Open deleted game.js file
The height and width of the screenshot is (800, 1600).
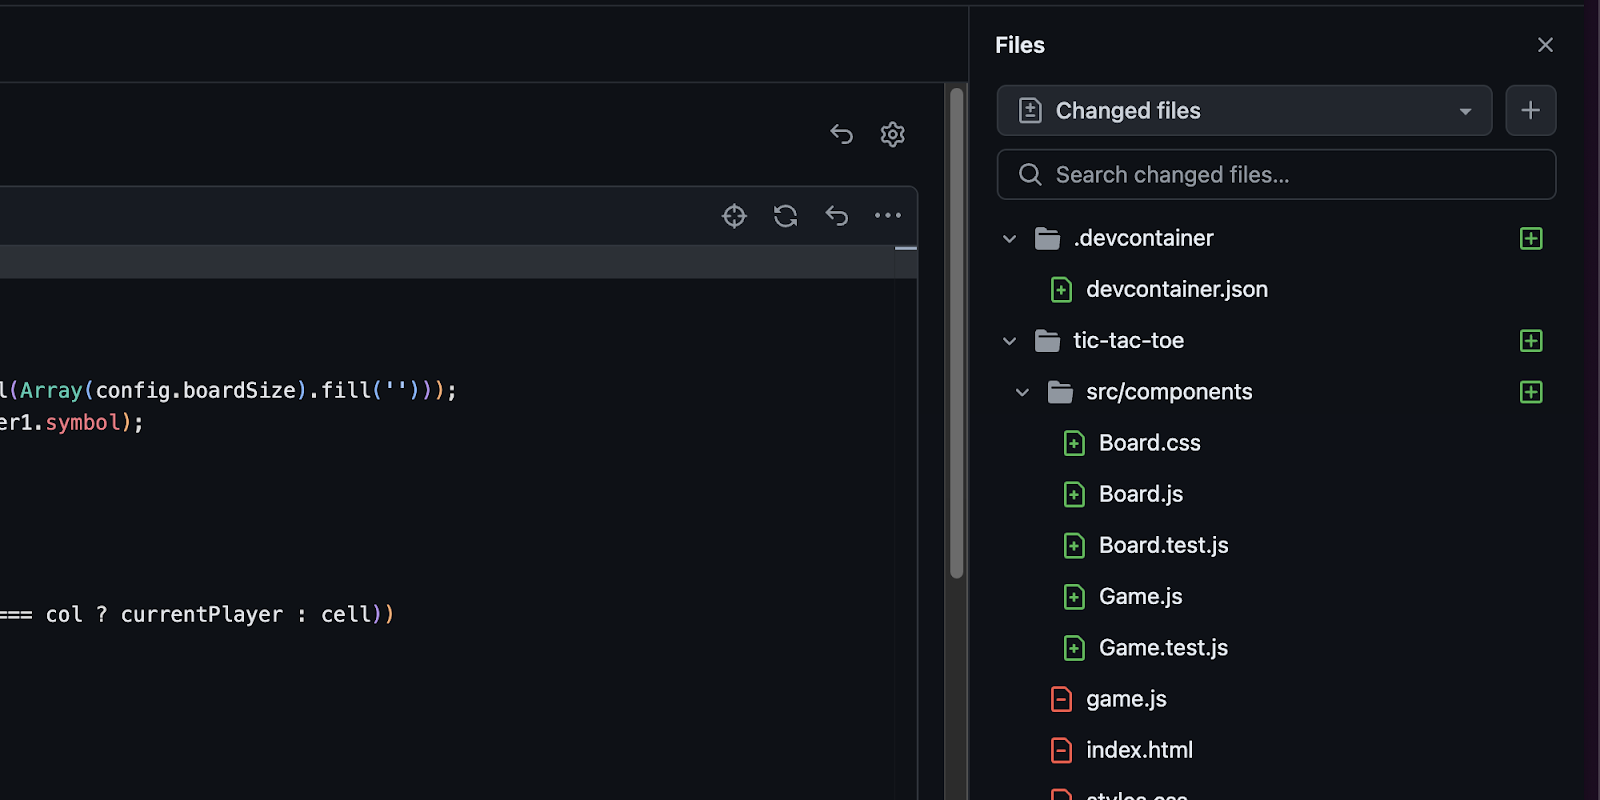pyautogui.click(x=1126, y=699)
